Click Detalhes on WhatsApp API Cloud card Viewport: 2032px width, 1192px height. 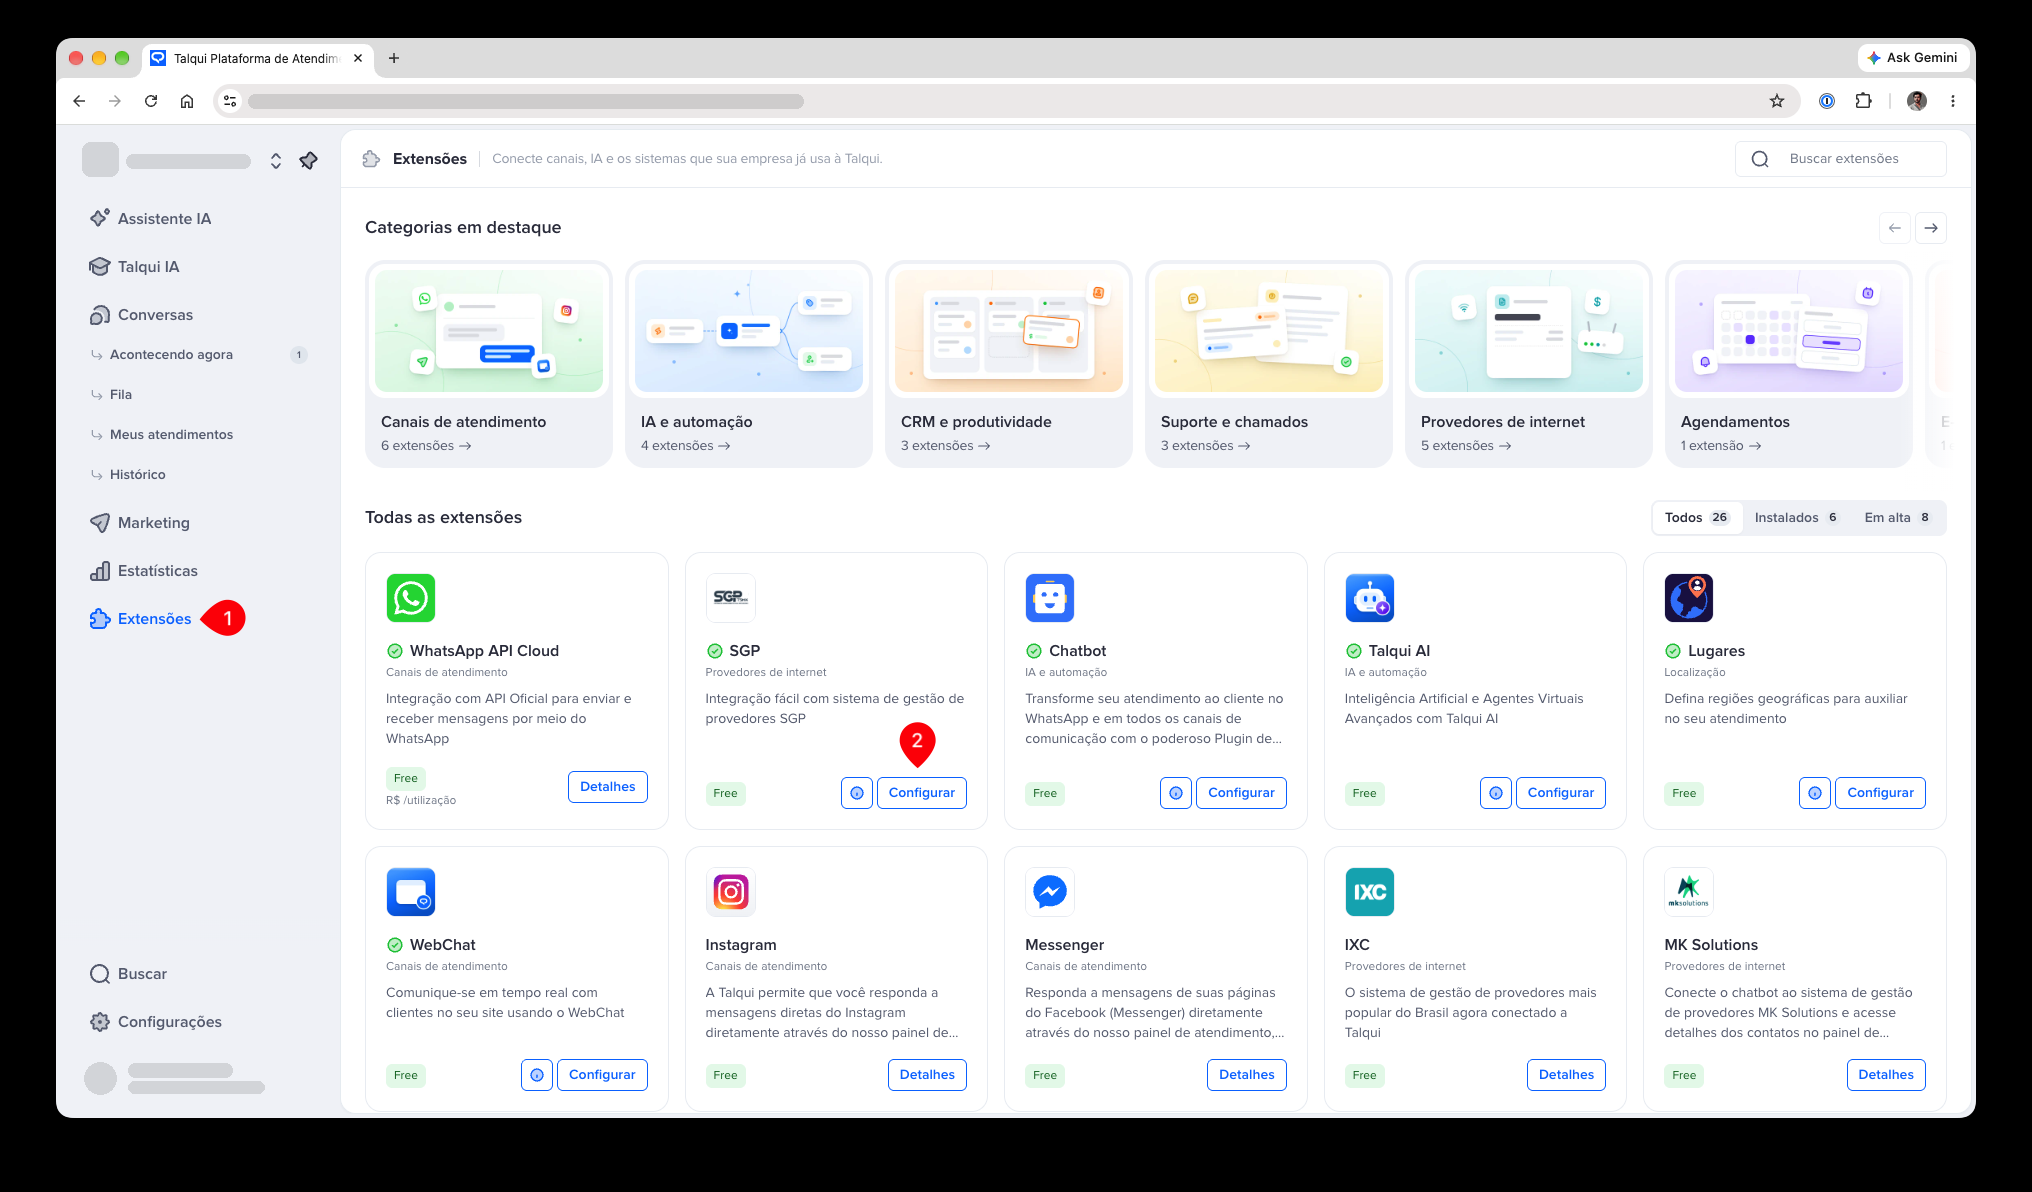(x=608, y=787)
